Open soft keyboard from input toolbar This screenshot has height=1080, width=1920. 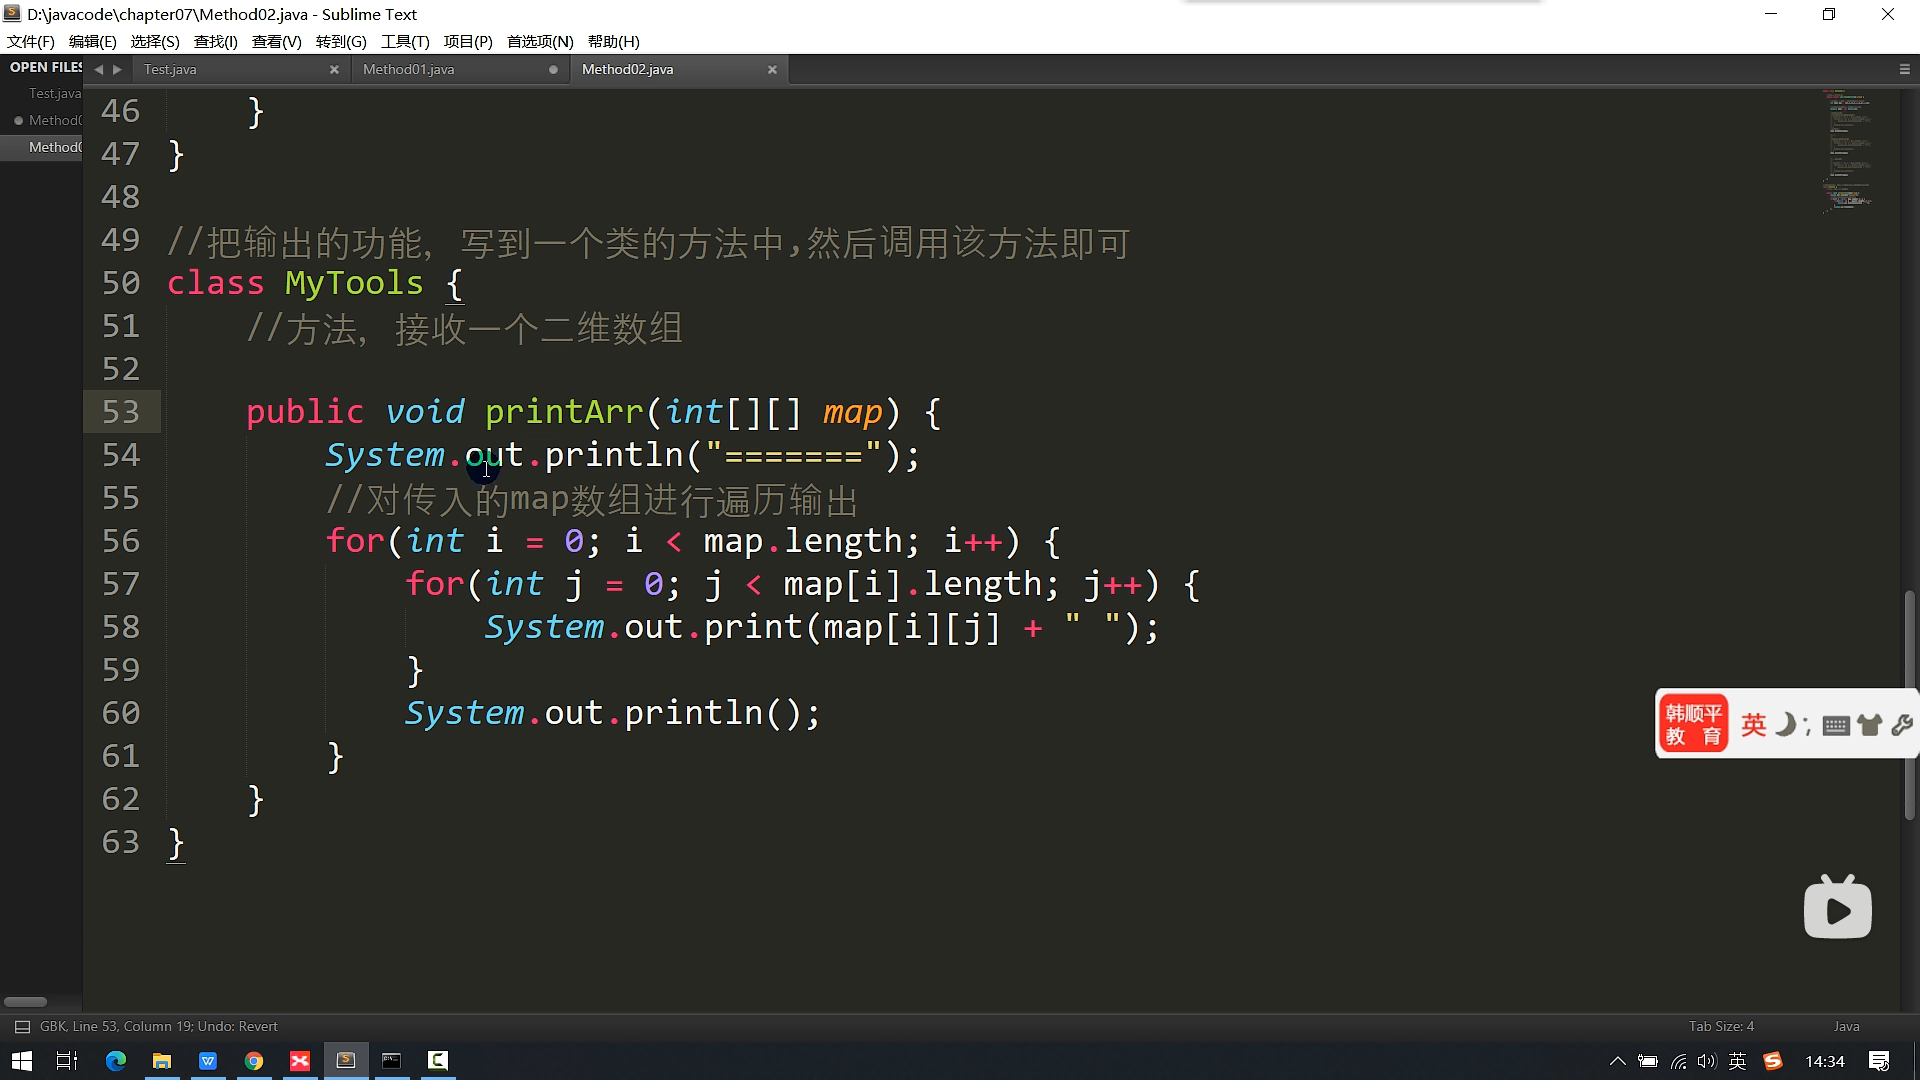tap(1835, 725)
